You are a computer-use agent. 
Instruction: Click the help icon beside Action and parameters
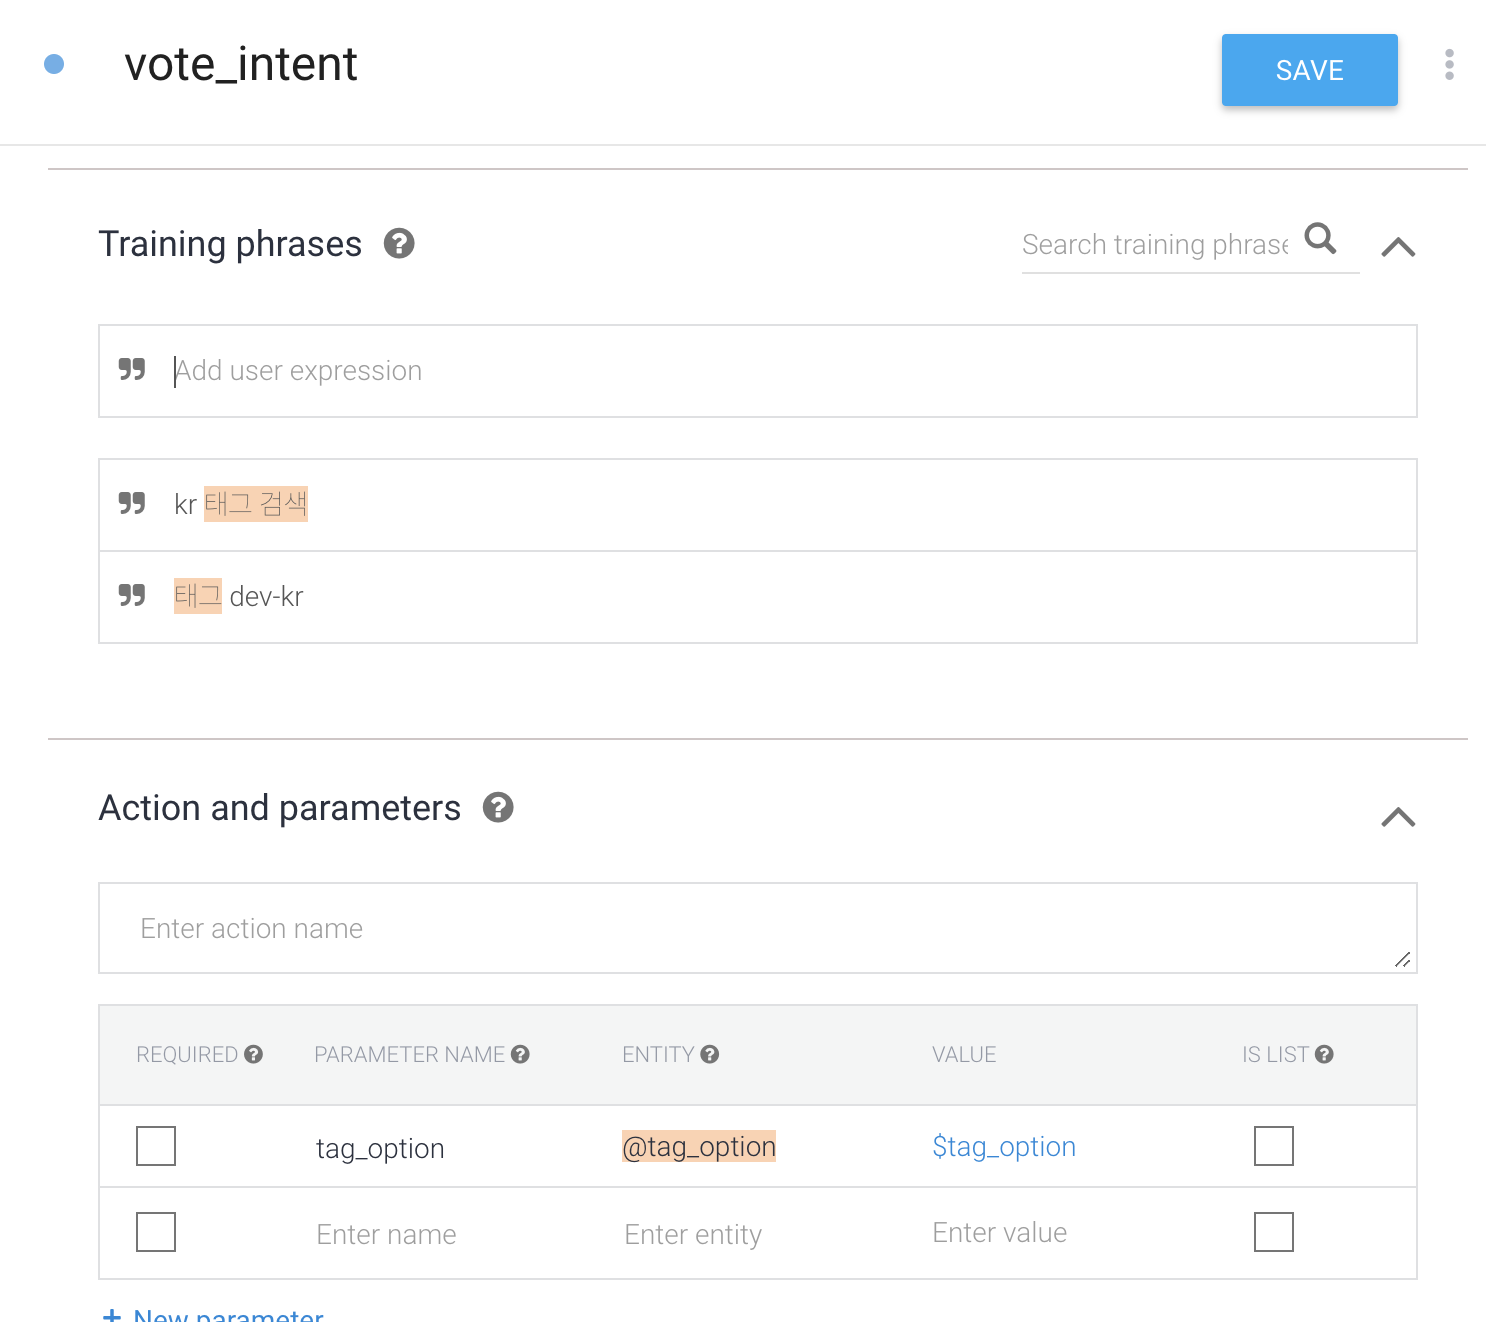pyautogui.click(x=498, y=808)
